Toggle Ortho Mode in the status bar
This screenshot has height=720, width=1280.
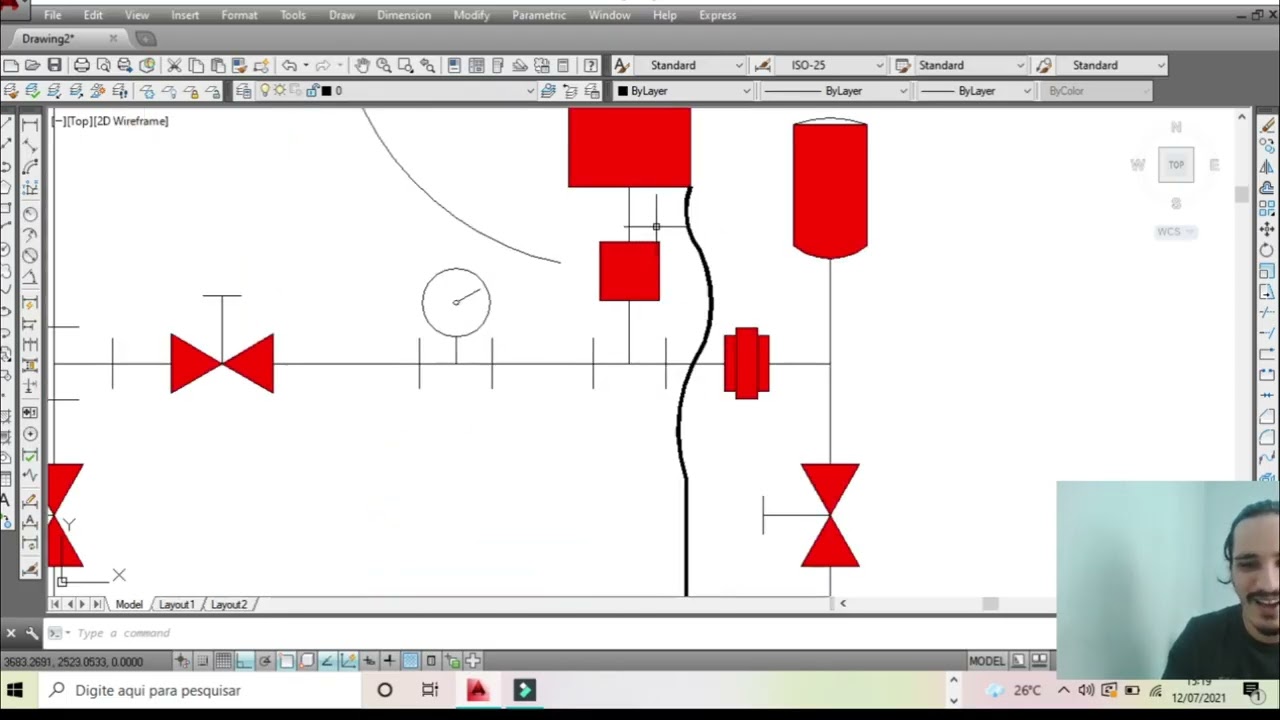tap(244, 661)
